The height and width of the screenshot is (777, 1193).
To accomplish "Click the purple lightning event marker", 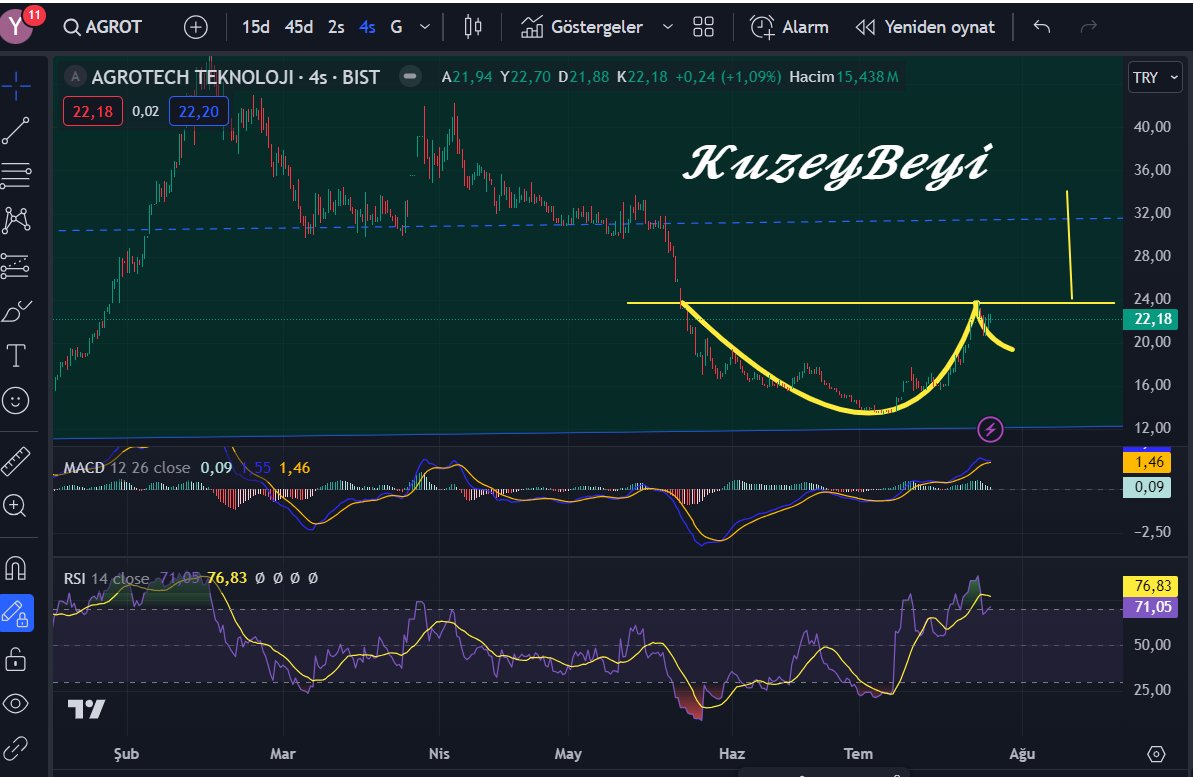I will [x=990, y=429].
